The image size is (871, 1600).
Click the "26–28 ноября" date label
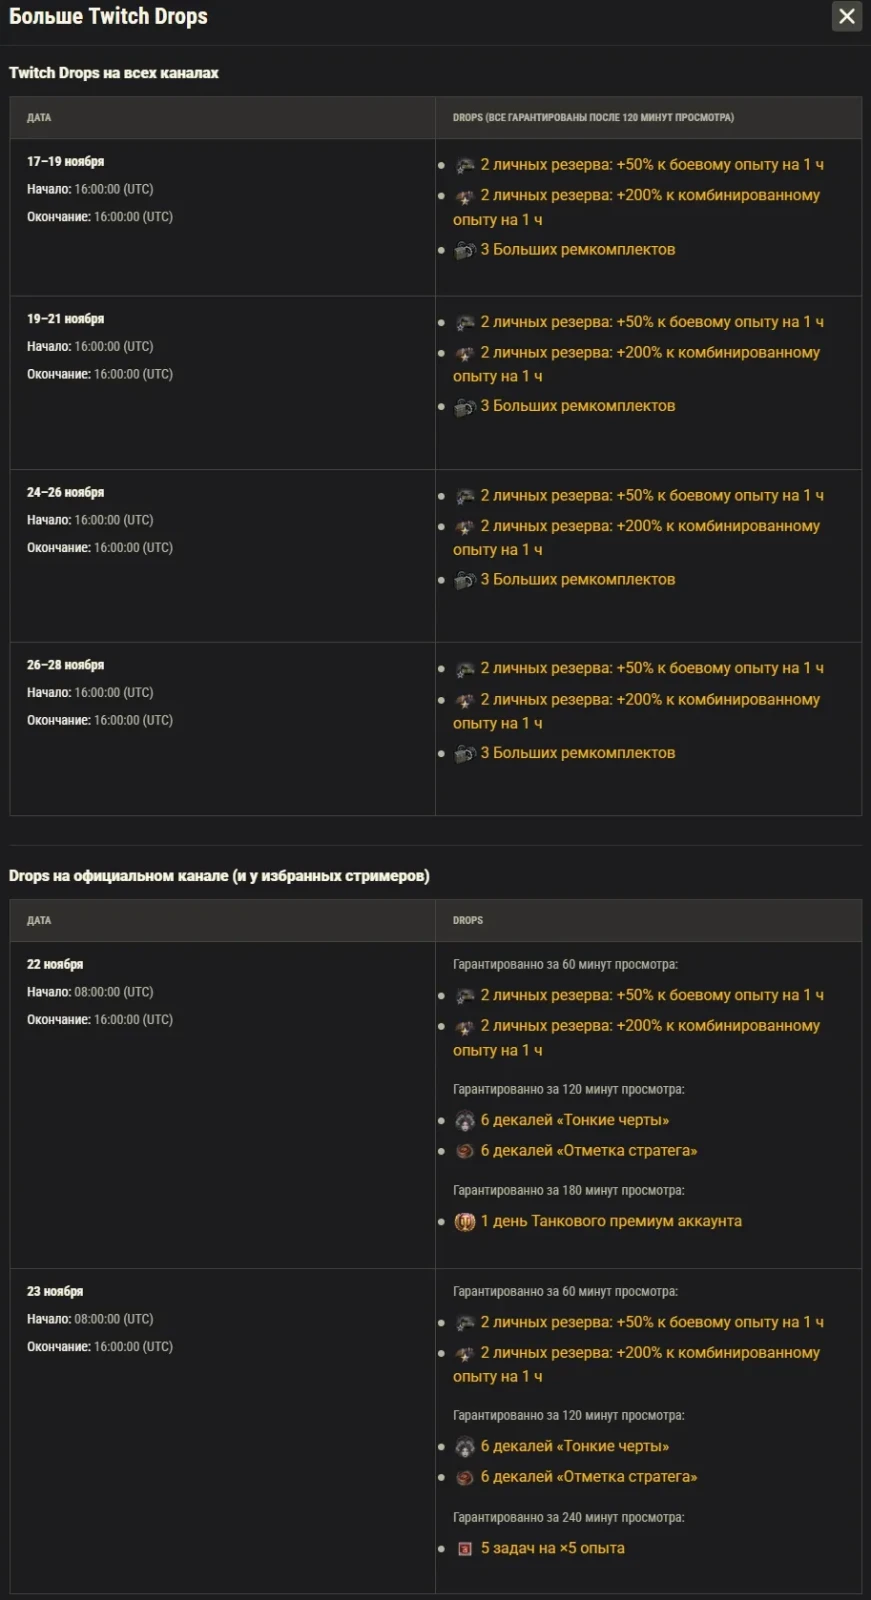pyautogui.click(x=65, y=665)
